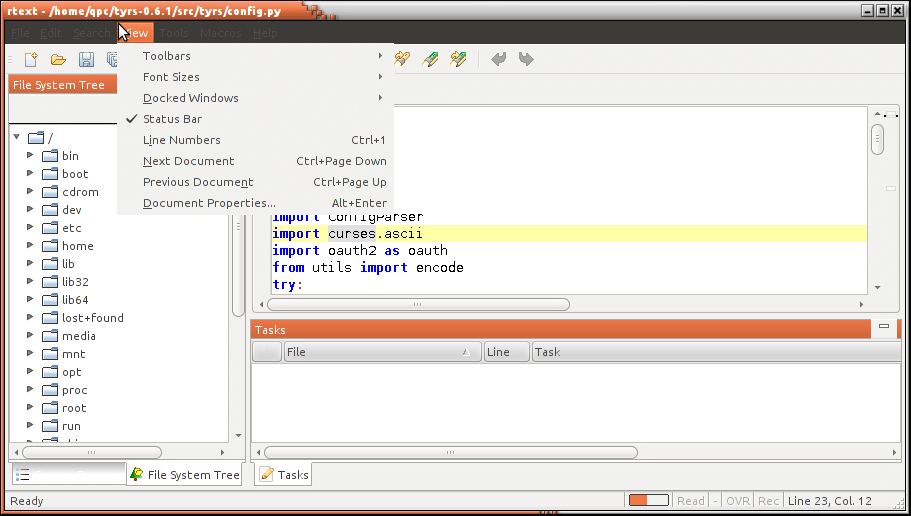Click the bin folder icon

click(50, 156)
